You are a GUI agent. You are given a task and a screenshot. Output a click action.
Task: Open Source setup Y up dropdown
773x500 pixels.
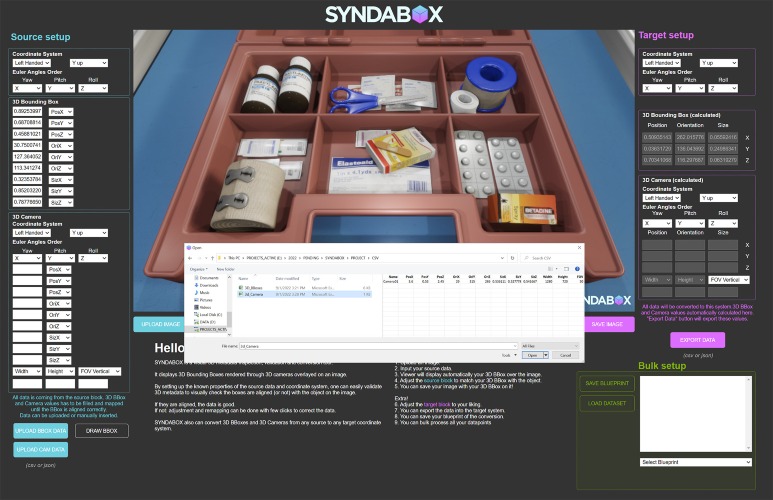click(89, 63)
